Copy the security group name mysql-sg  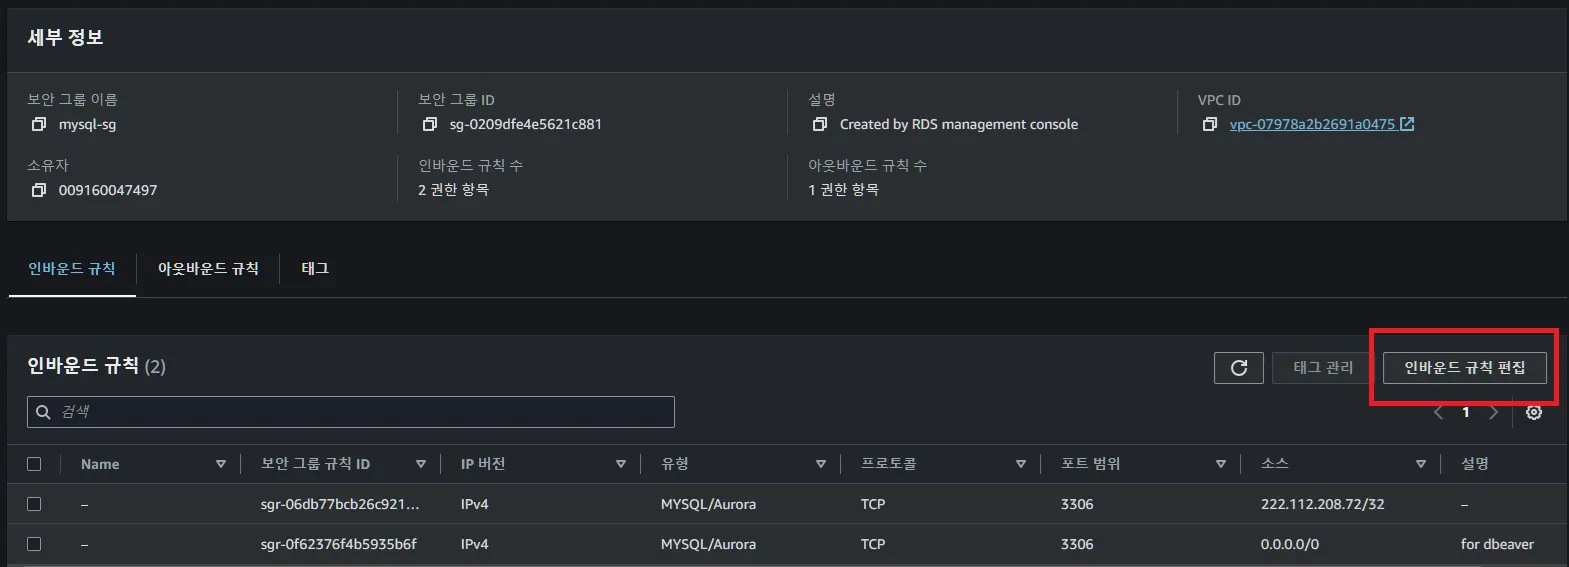click(x=39, y=124)
